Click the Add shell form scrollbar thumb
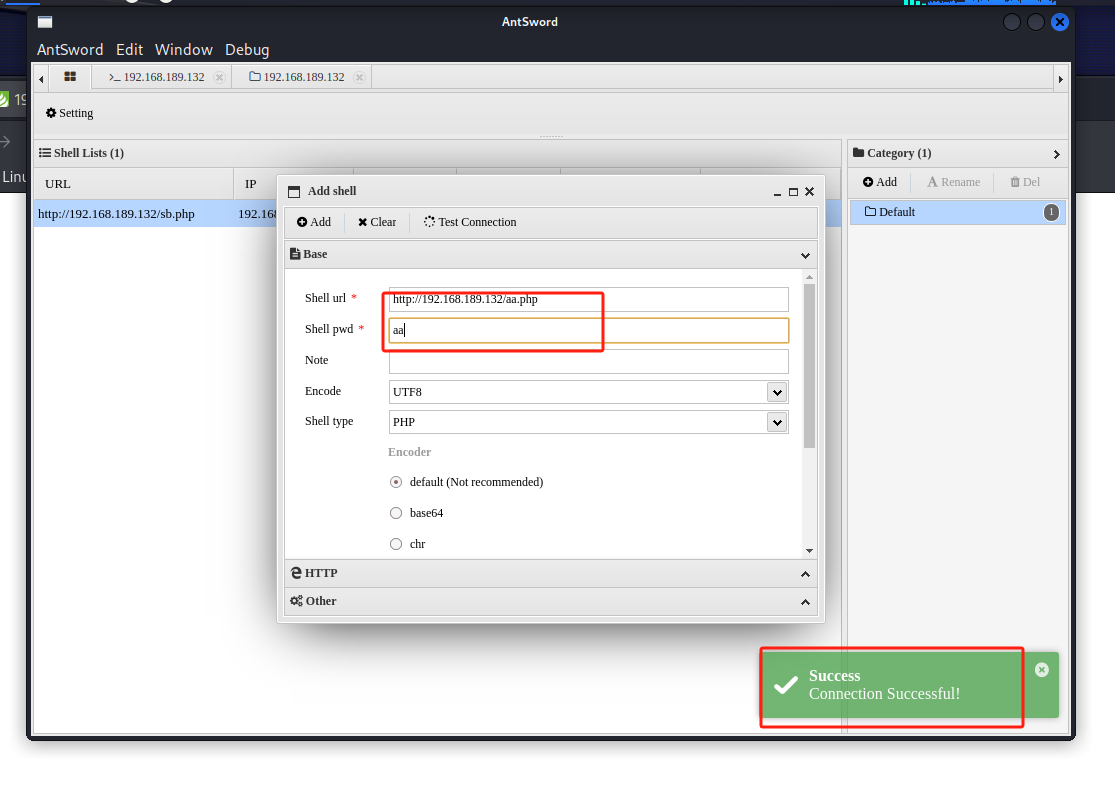 (809, 366)
